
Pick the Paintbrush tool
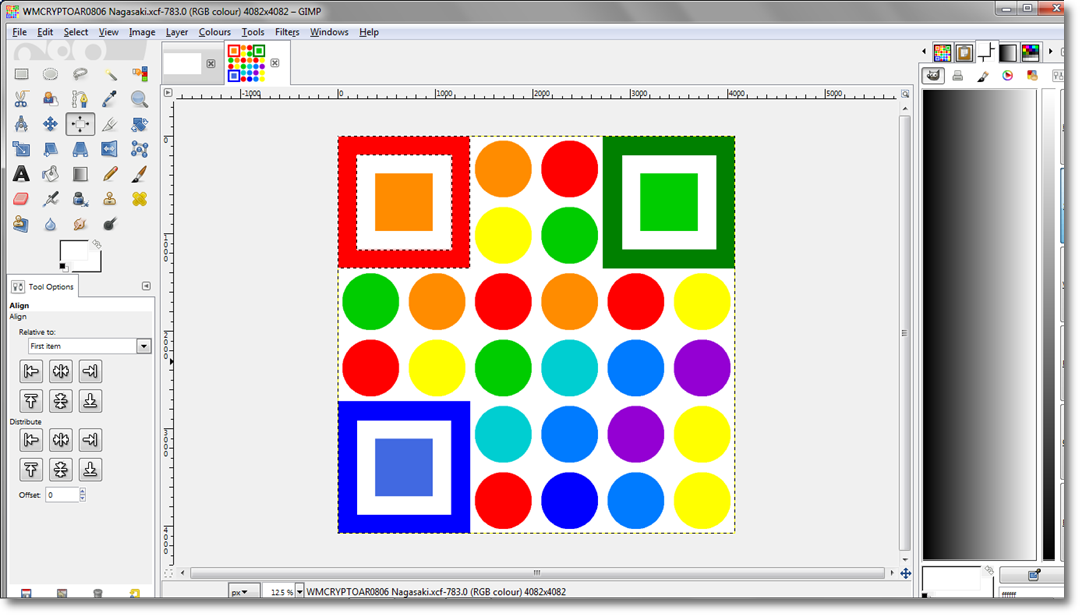tap(139, 174)
